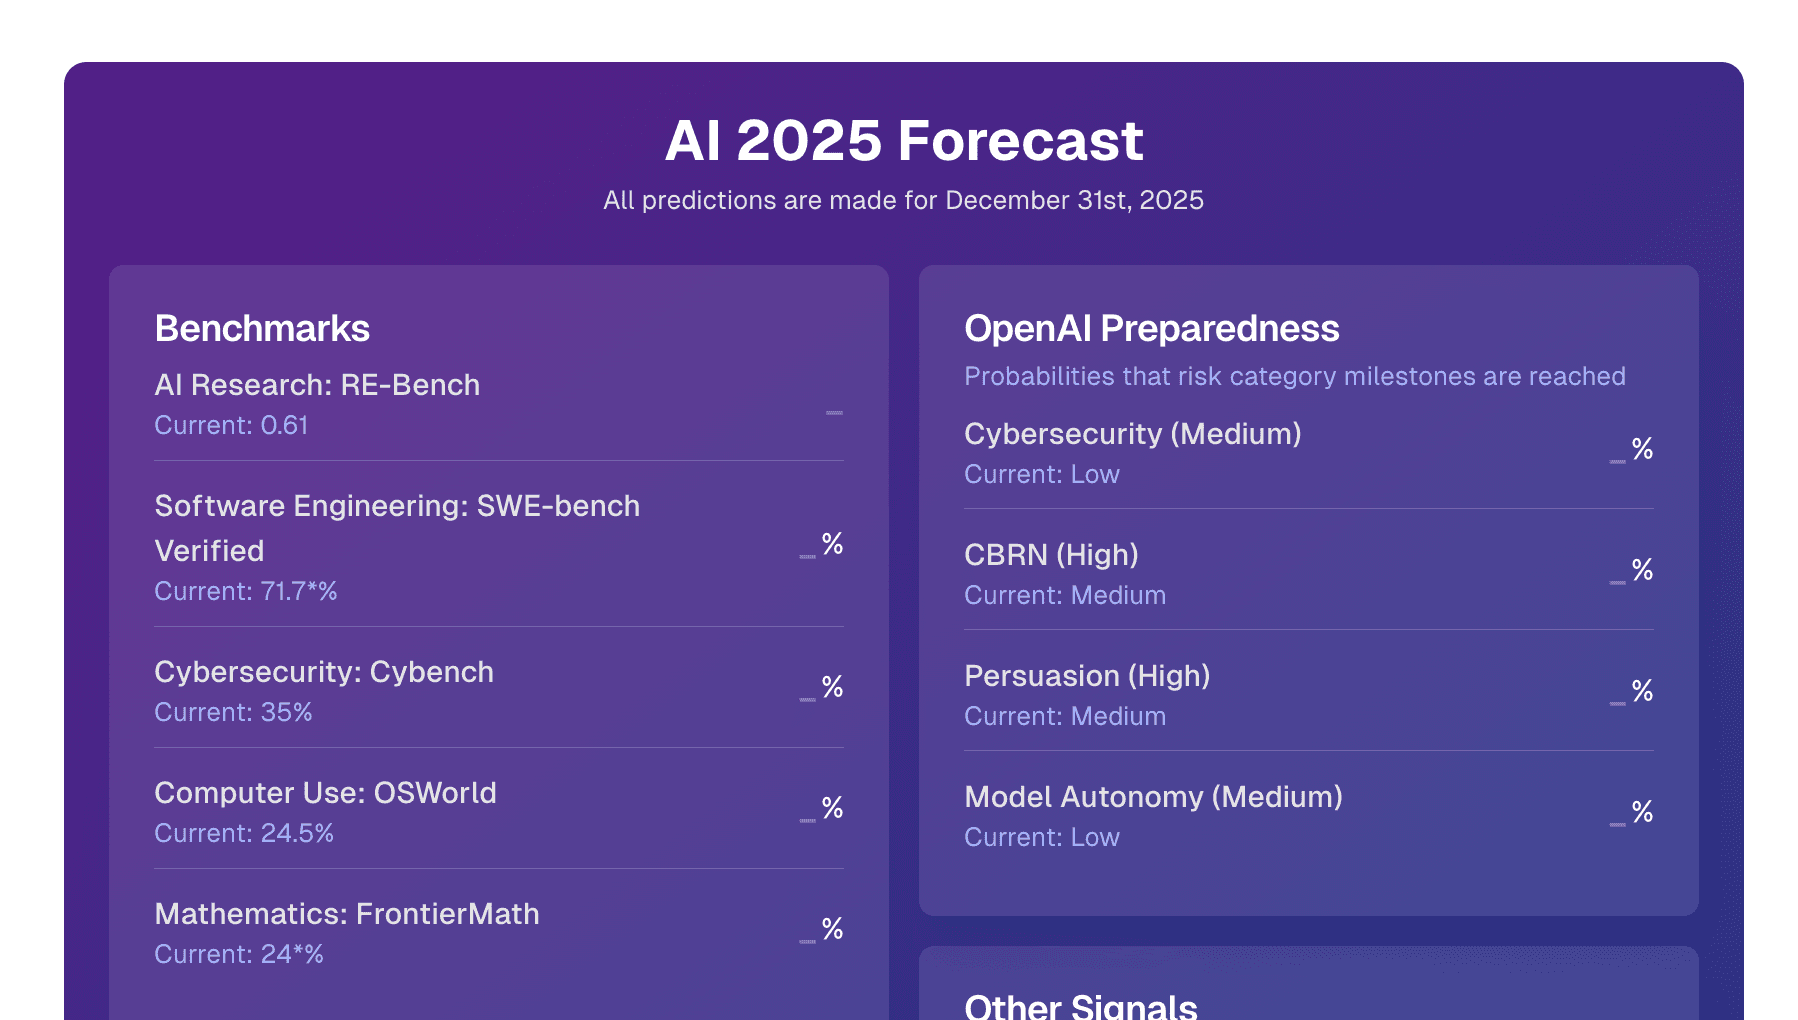The height and width of the screenshot is (1020, 1798).
Task: Click the Current: Medium text under CBRN
Action: [x=1065, y=595]
